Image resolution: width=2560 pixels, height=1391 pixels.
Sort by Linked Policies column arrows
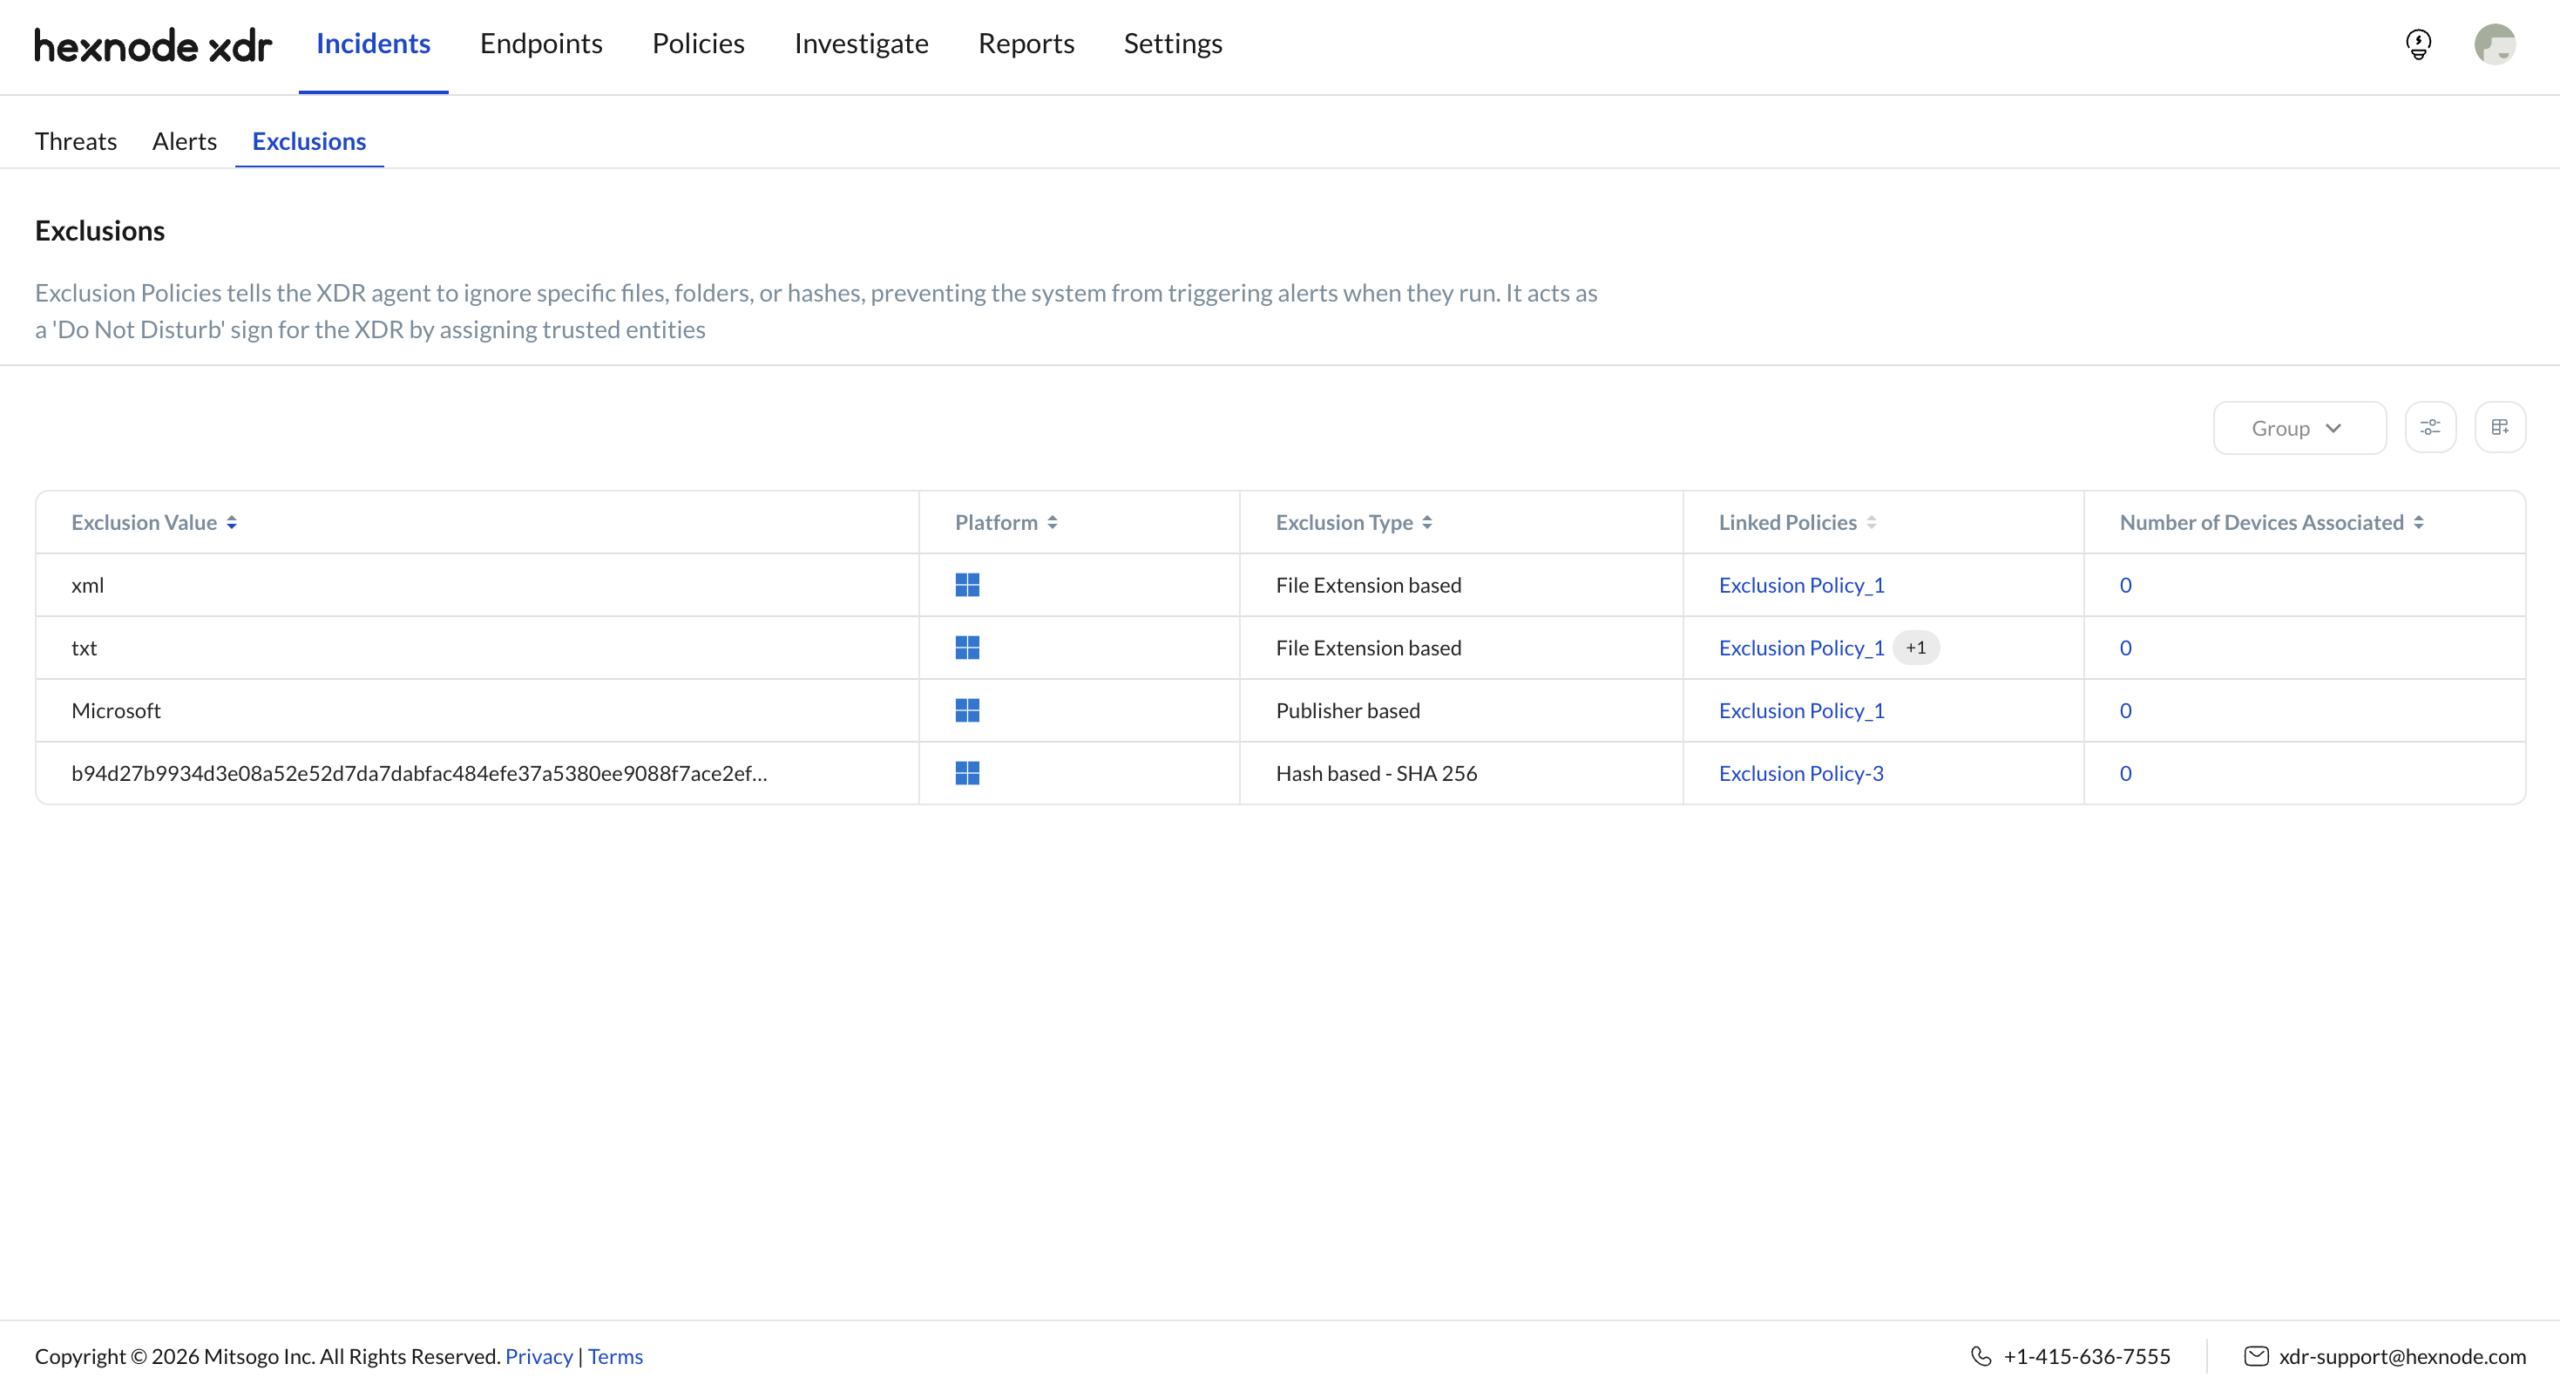pyautogui.click(x=1871, y=523)
